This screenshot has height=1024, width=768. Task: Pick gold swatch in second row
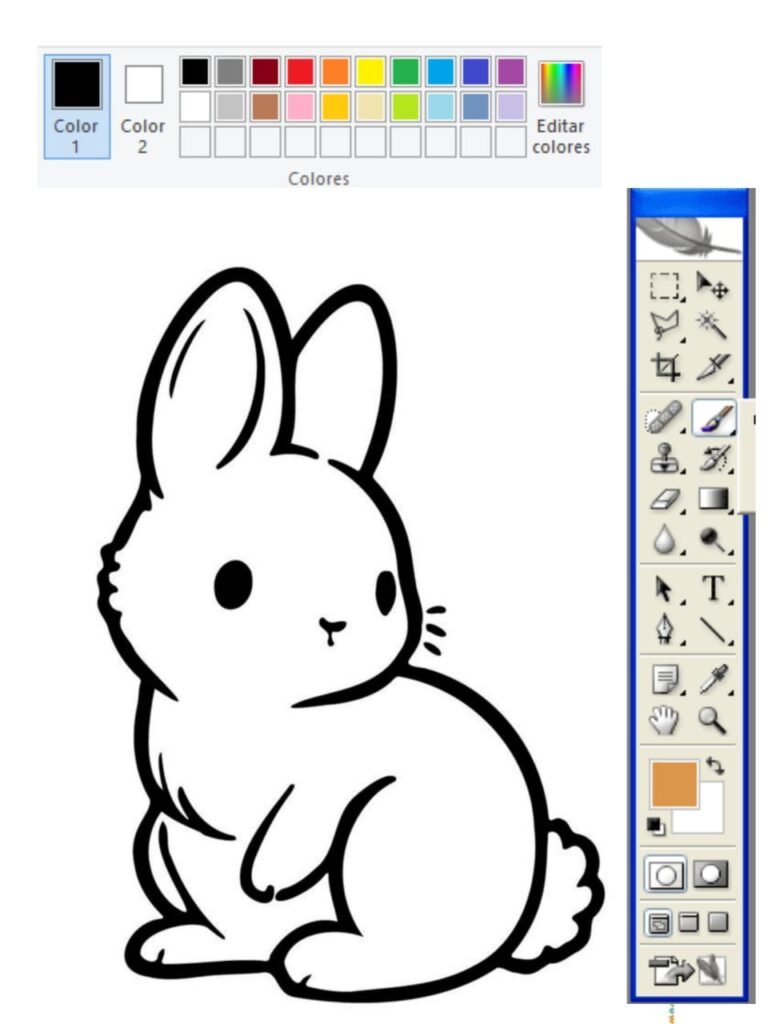[335, 106]
